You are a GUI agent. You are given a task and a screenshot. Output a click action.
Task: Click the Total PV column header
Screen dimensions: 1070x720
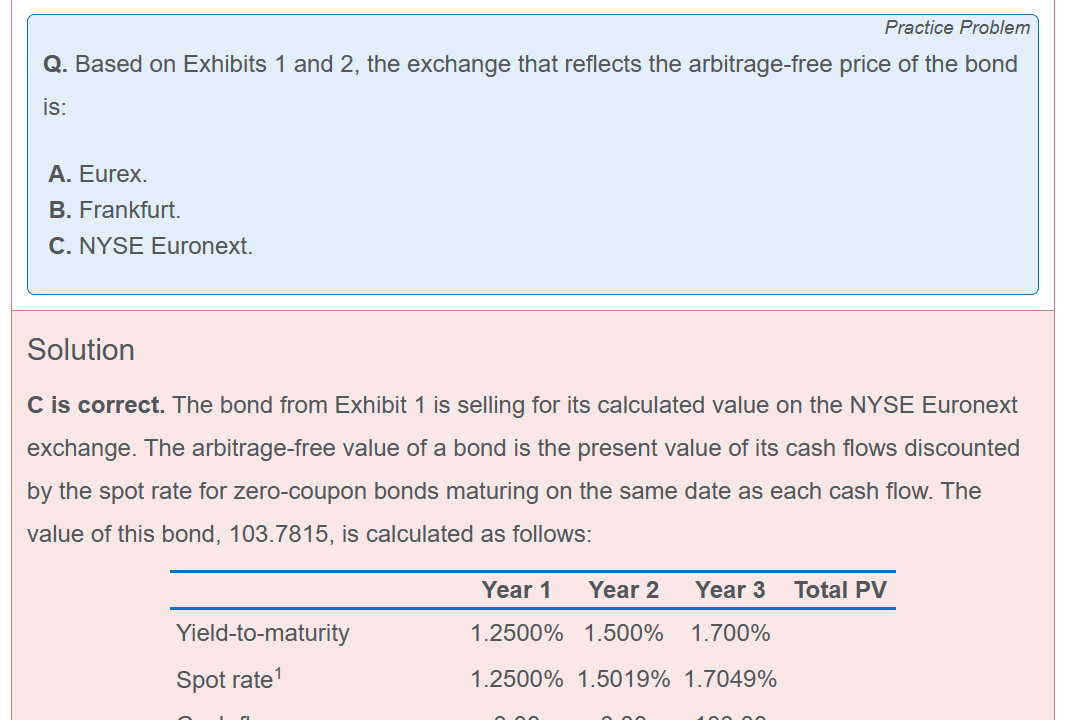pyautogui.click(x=840, y=590)
